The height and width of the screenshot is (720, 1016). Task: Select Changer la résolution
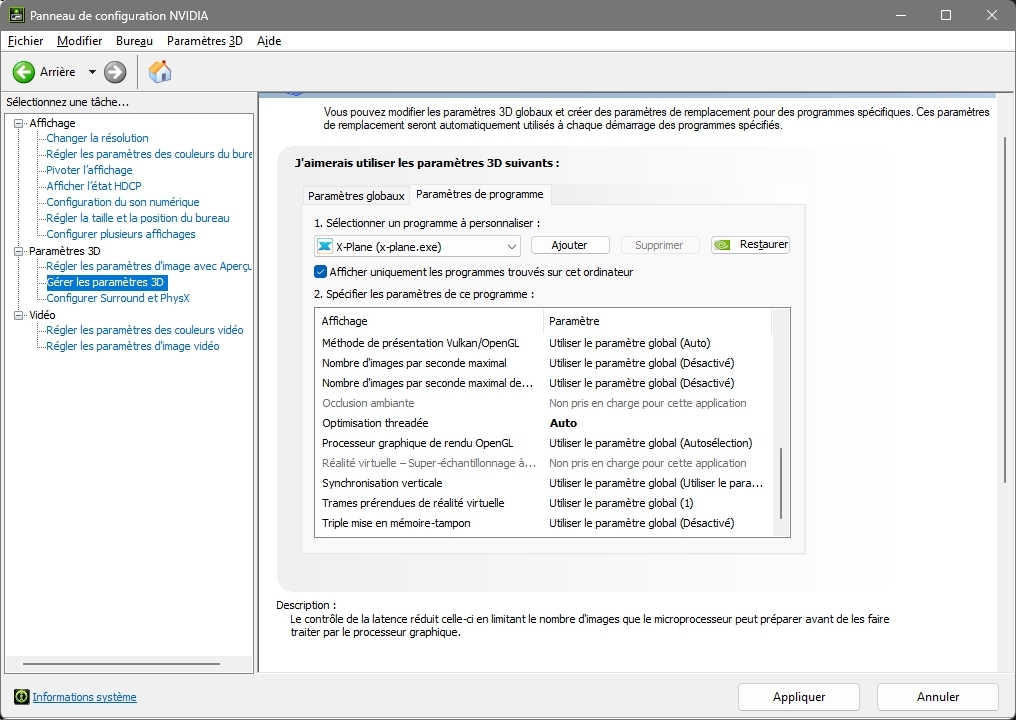click(97, 138)
